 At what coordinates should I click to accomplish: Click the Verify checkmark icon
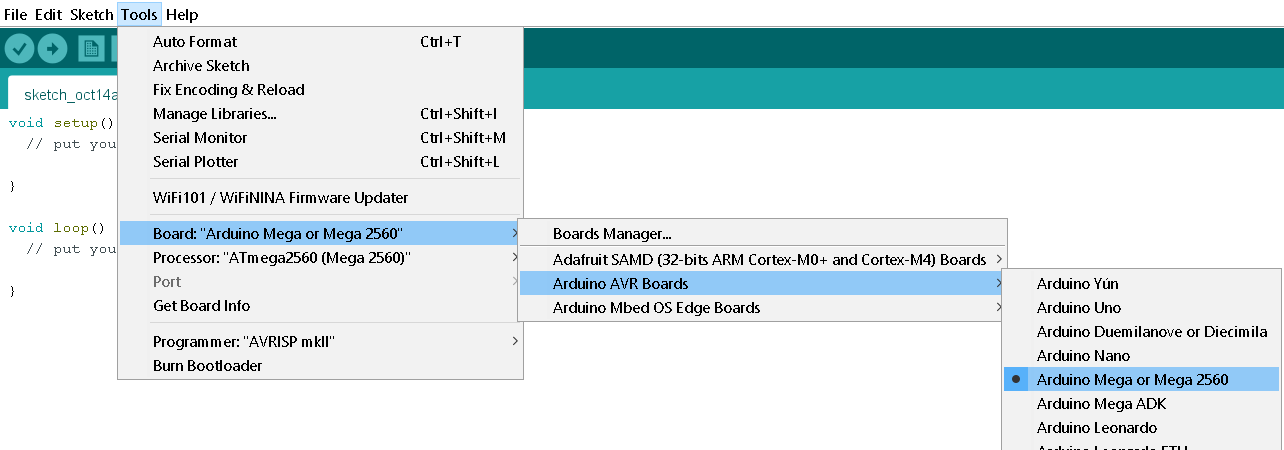pyautogui.click(x=20, y=48)
